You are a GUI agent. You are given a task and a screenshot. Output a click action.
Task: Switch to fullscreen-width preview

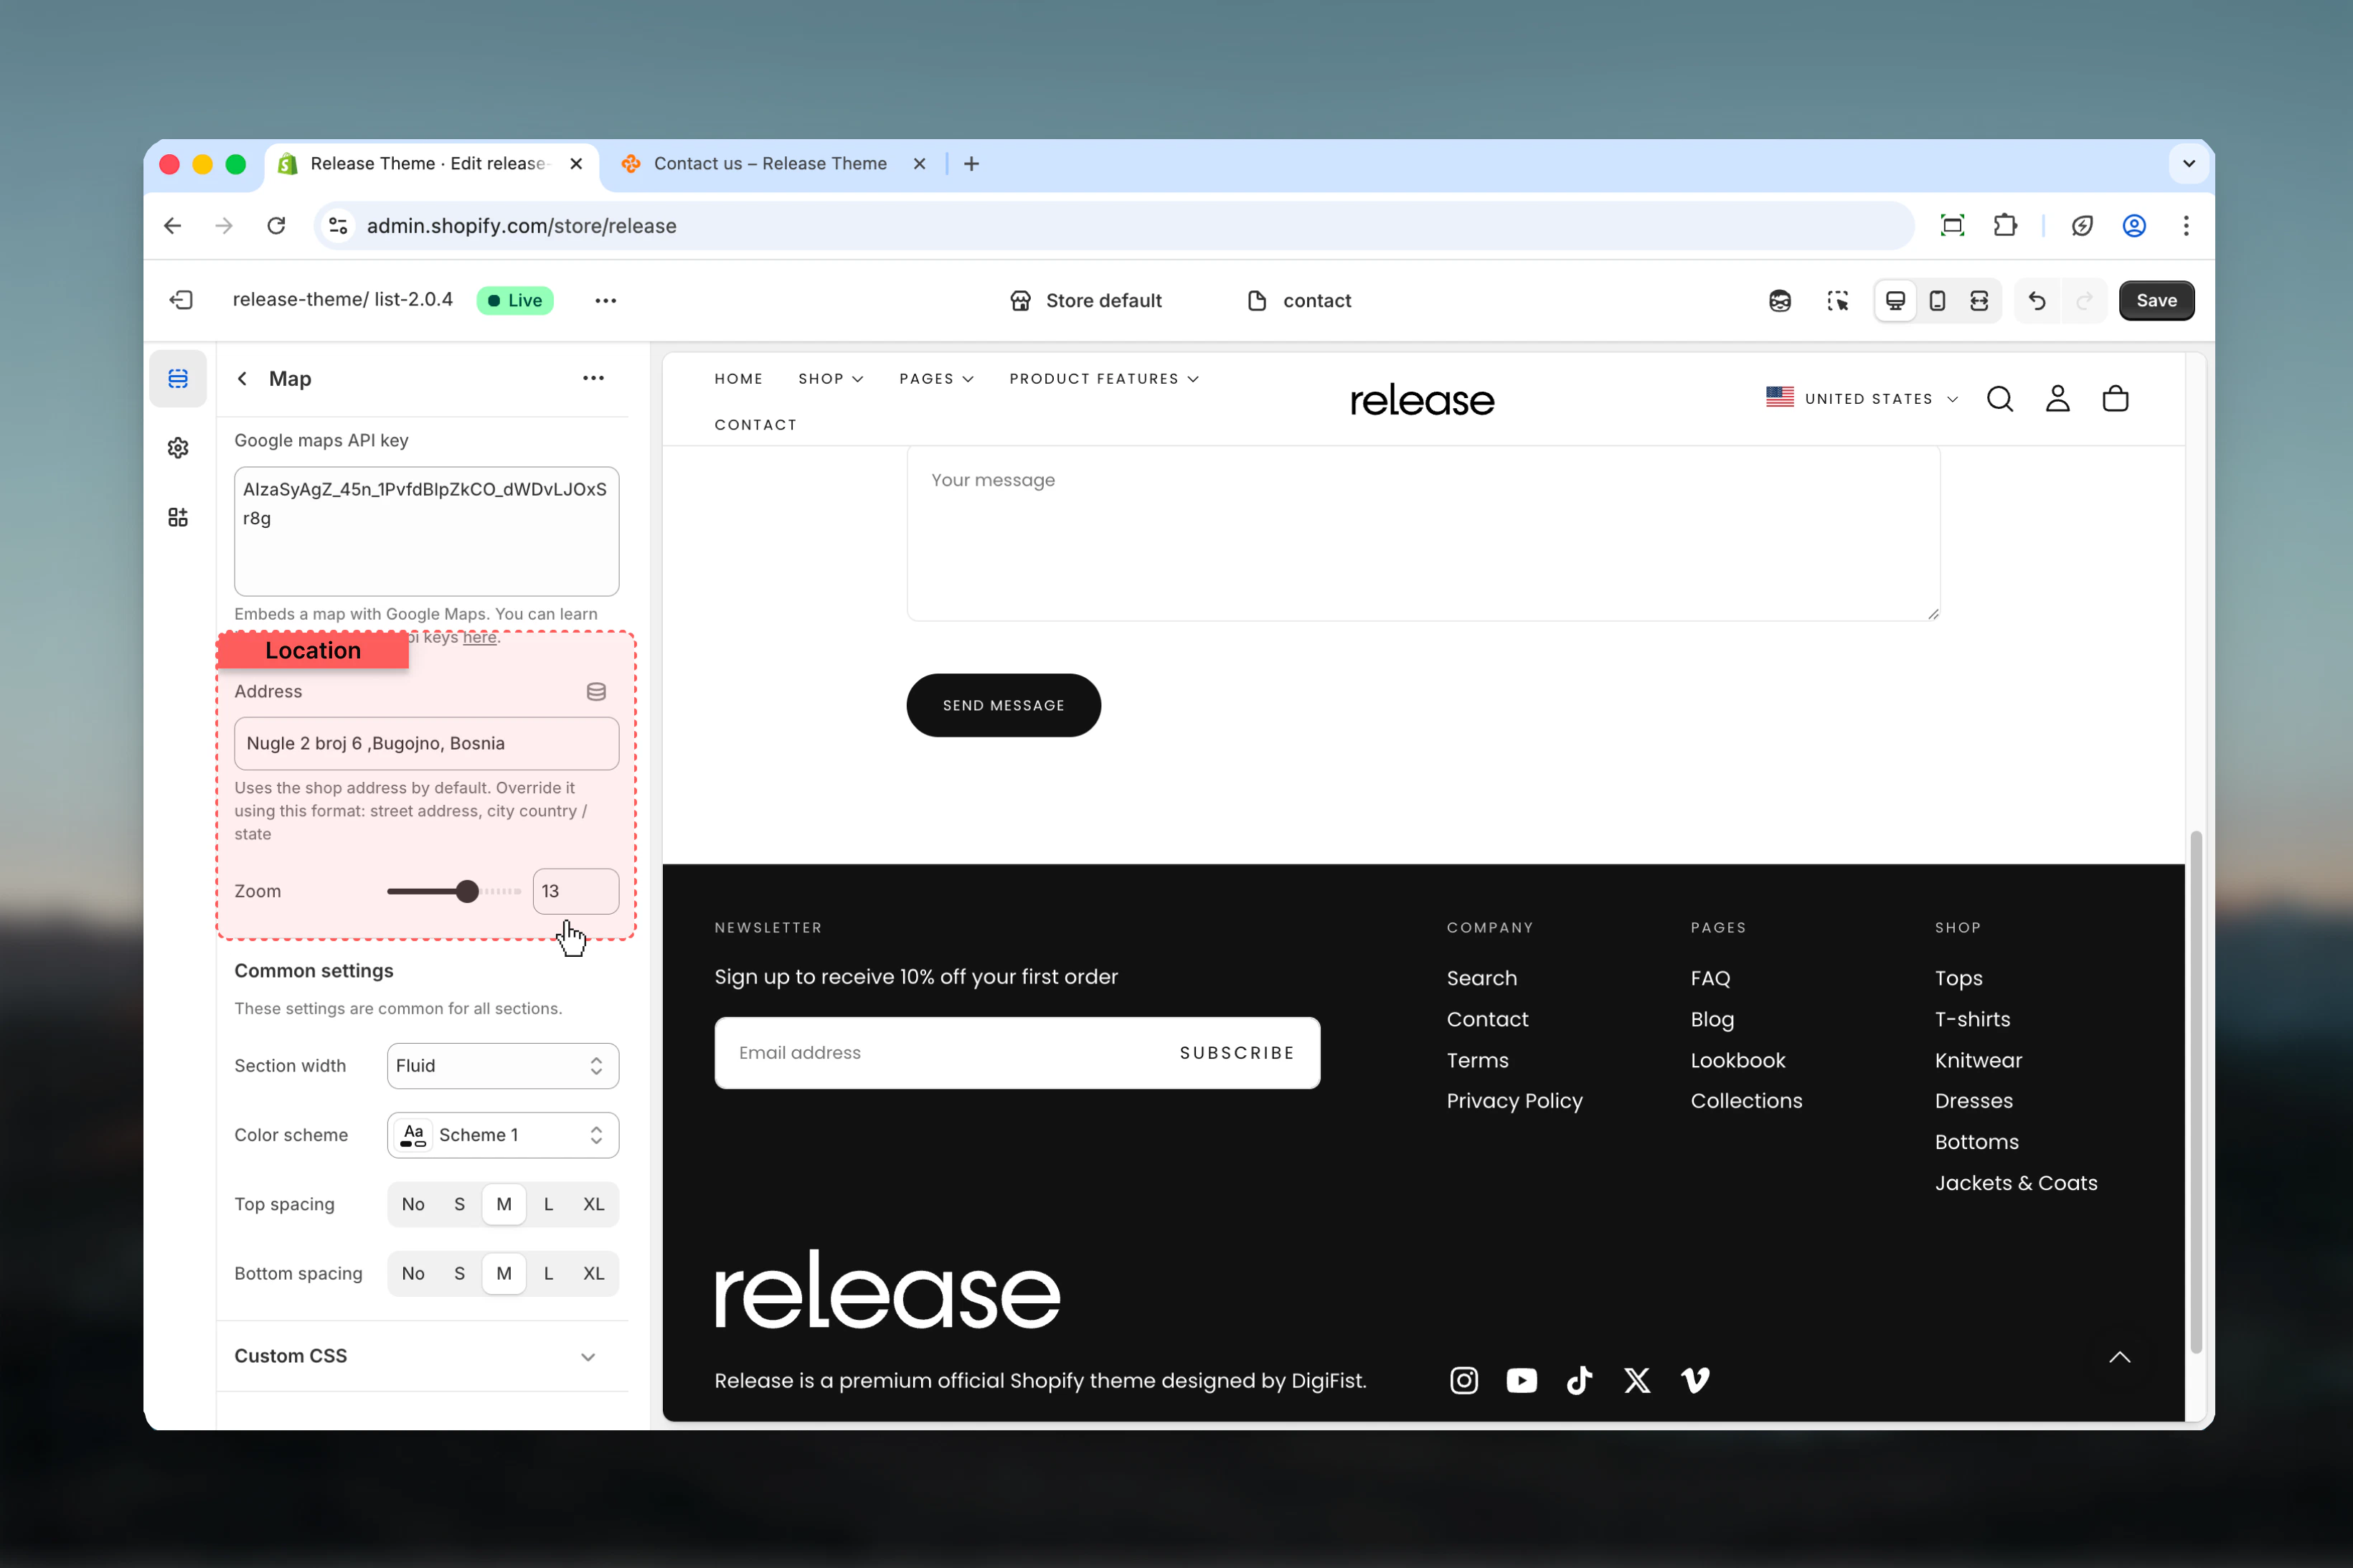point(1979,301)
